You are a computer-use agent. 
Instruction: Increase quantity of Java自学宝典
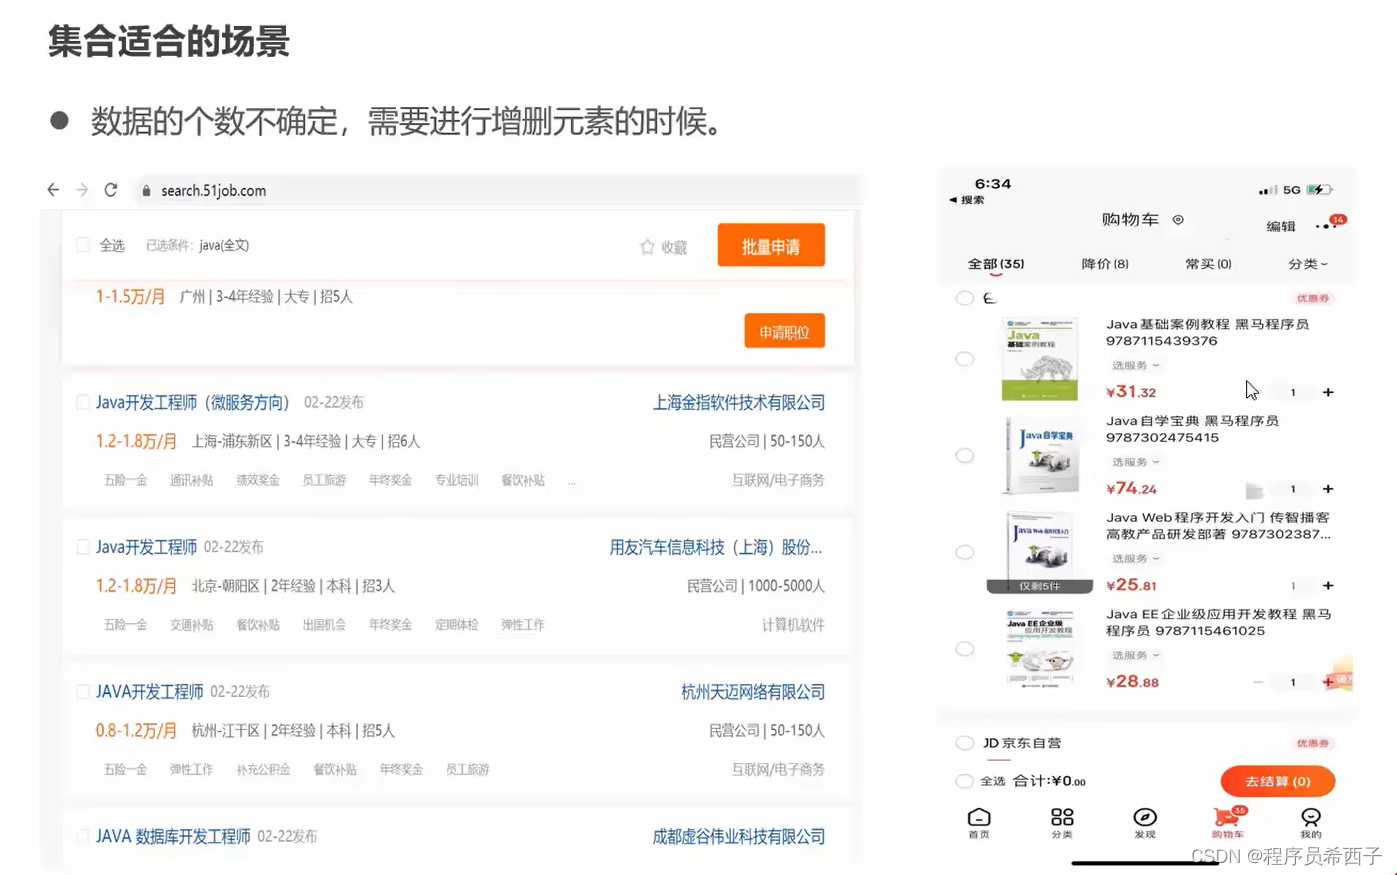pyautogui.click(x=1328, y=489)
